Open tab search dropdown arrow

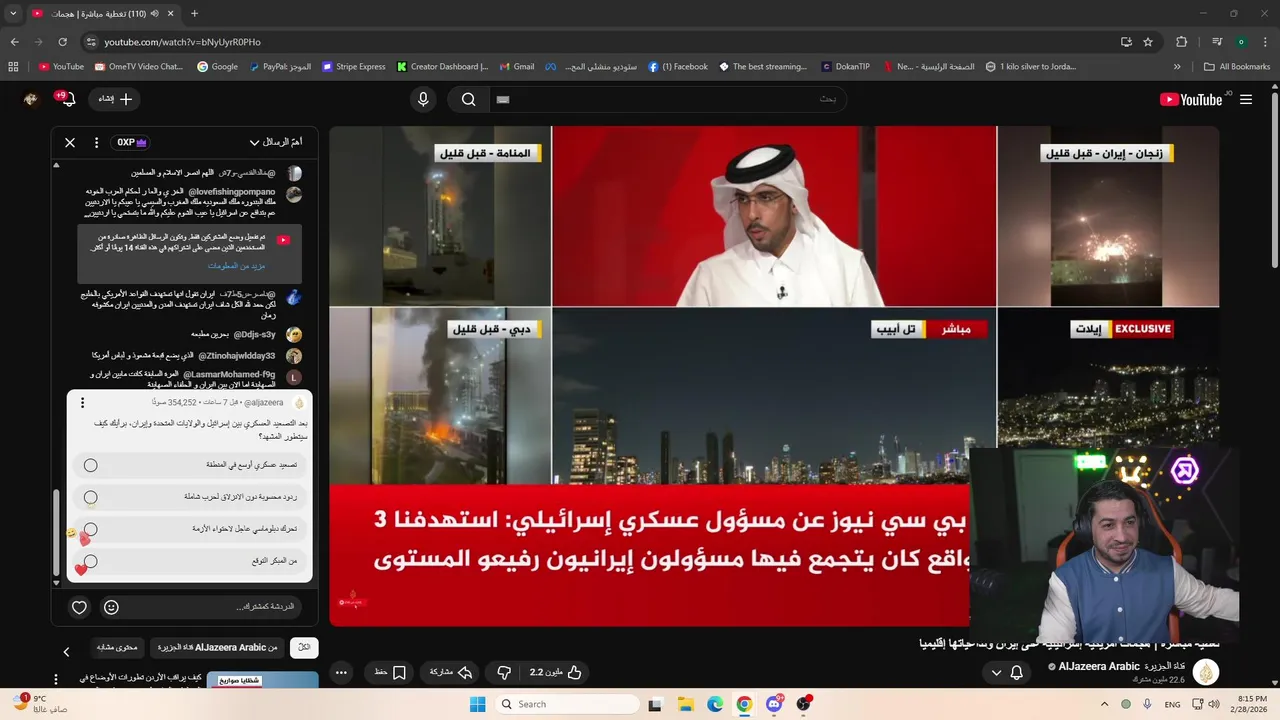(13, 14)
